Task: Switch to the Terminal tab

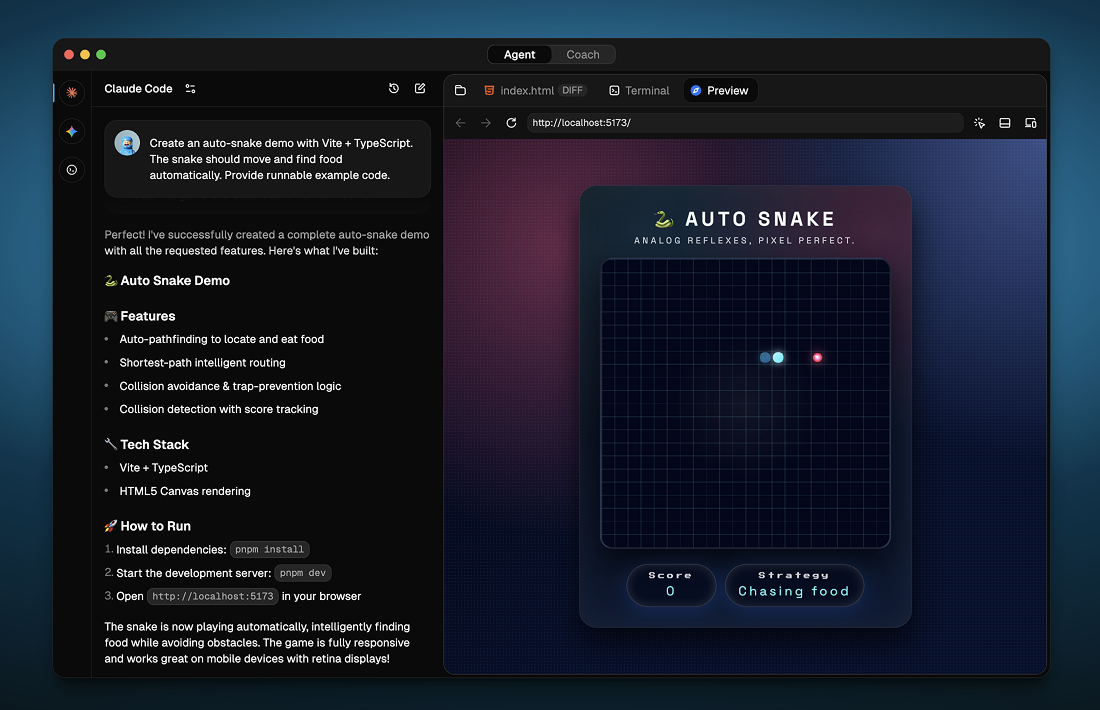Action: 638,90
